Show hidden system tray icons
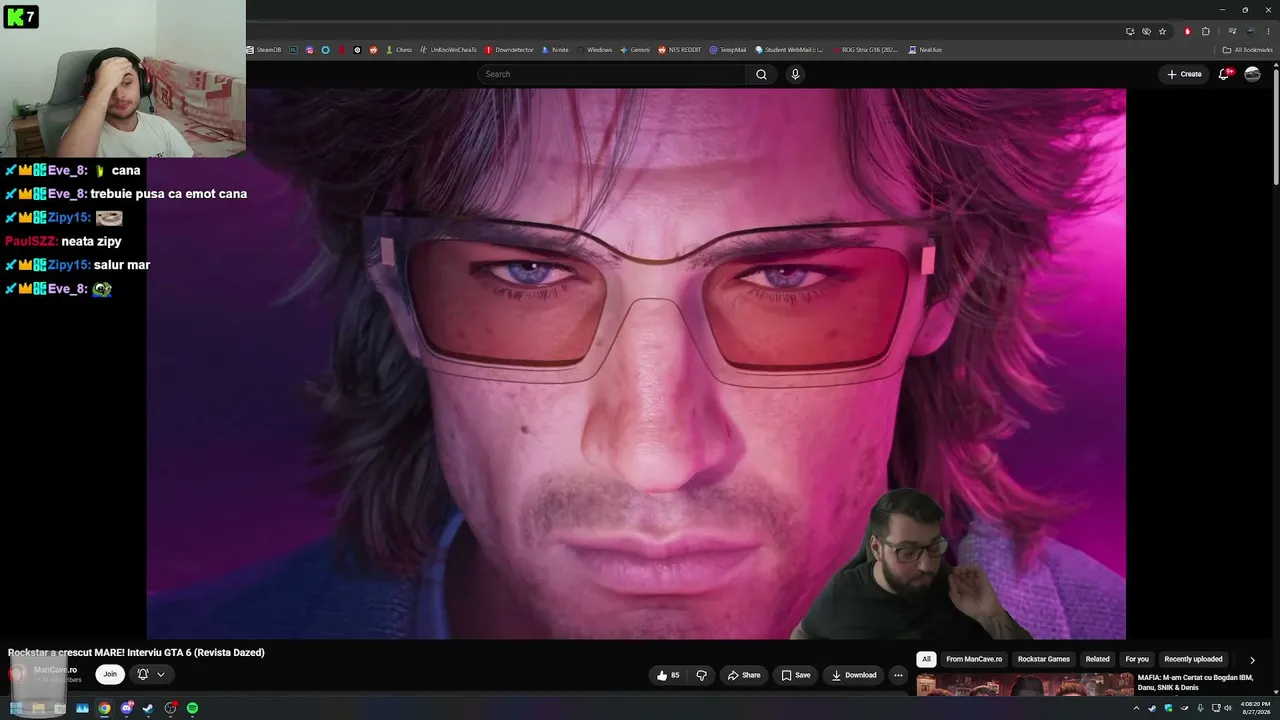This screenshot has height=720, width=1280. pos(1136,708)
